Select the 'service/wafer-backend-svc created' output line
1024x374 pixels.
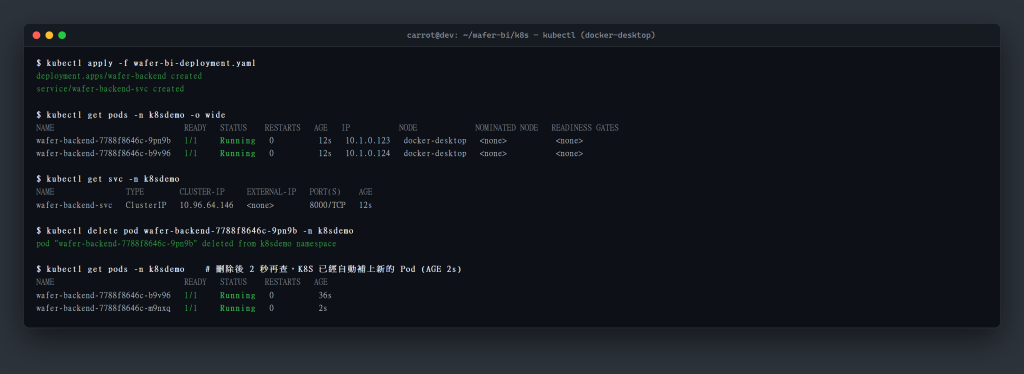click(110, 89)
